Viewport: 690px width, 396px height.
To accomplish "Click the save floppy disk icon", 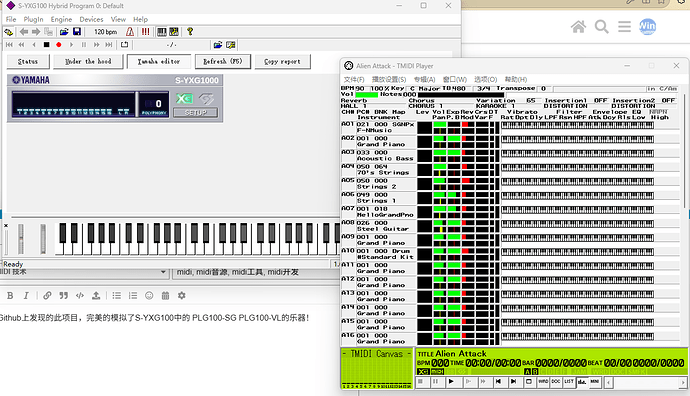I will 77,32.
